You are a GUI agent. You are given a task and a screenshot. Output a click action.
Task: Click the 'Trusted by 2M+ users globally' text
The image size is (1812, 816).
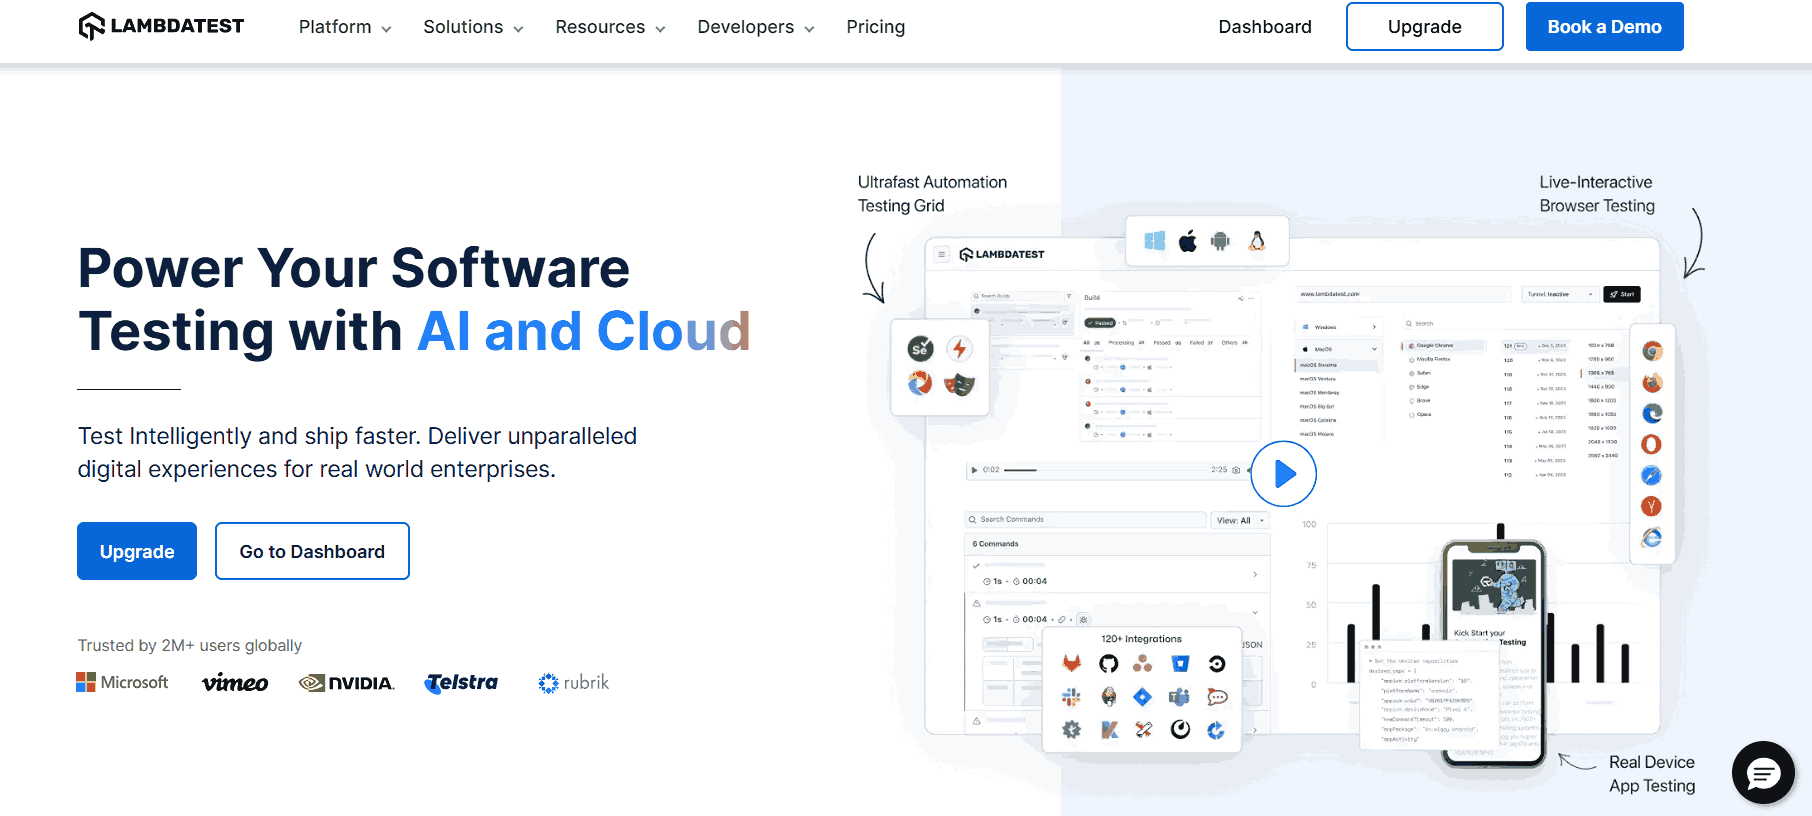pyautogui.click(x=190, y=646)
